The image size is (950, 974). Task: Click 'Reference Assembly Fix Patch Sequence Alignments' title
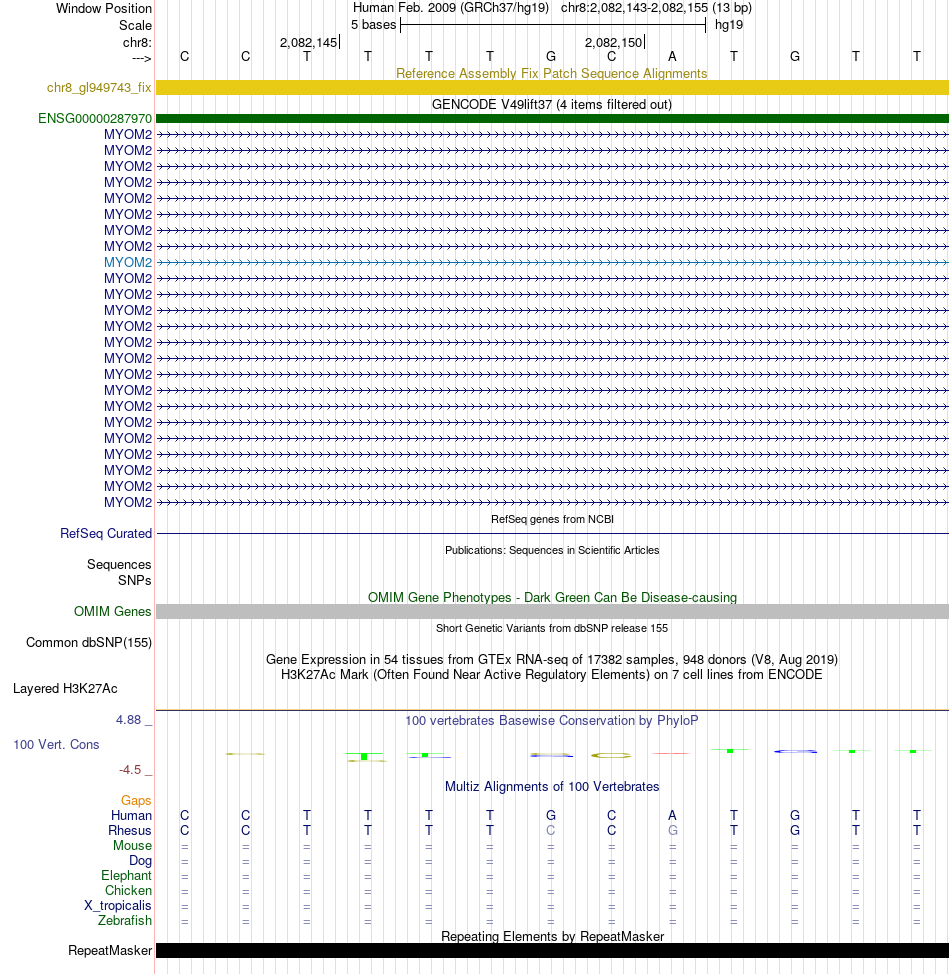pos(552,73)
